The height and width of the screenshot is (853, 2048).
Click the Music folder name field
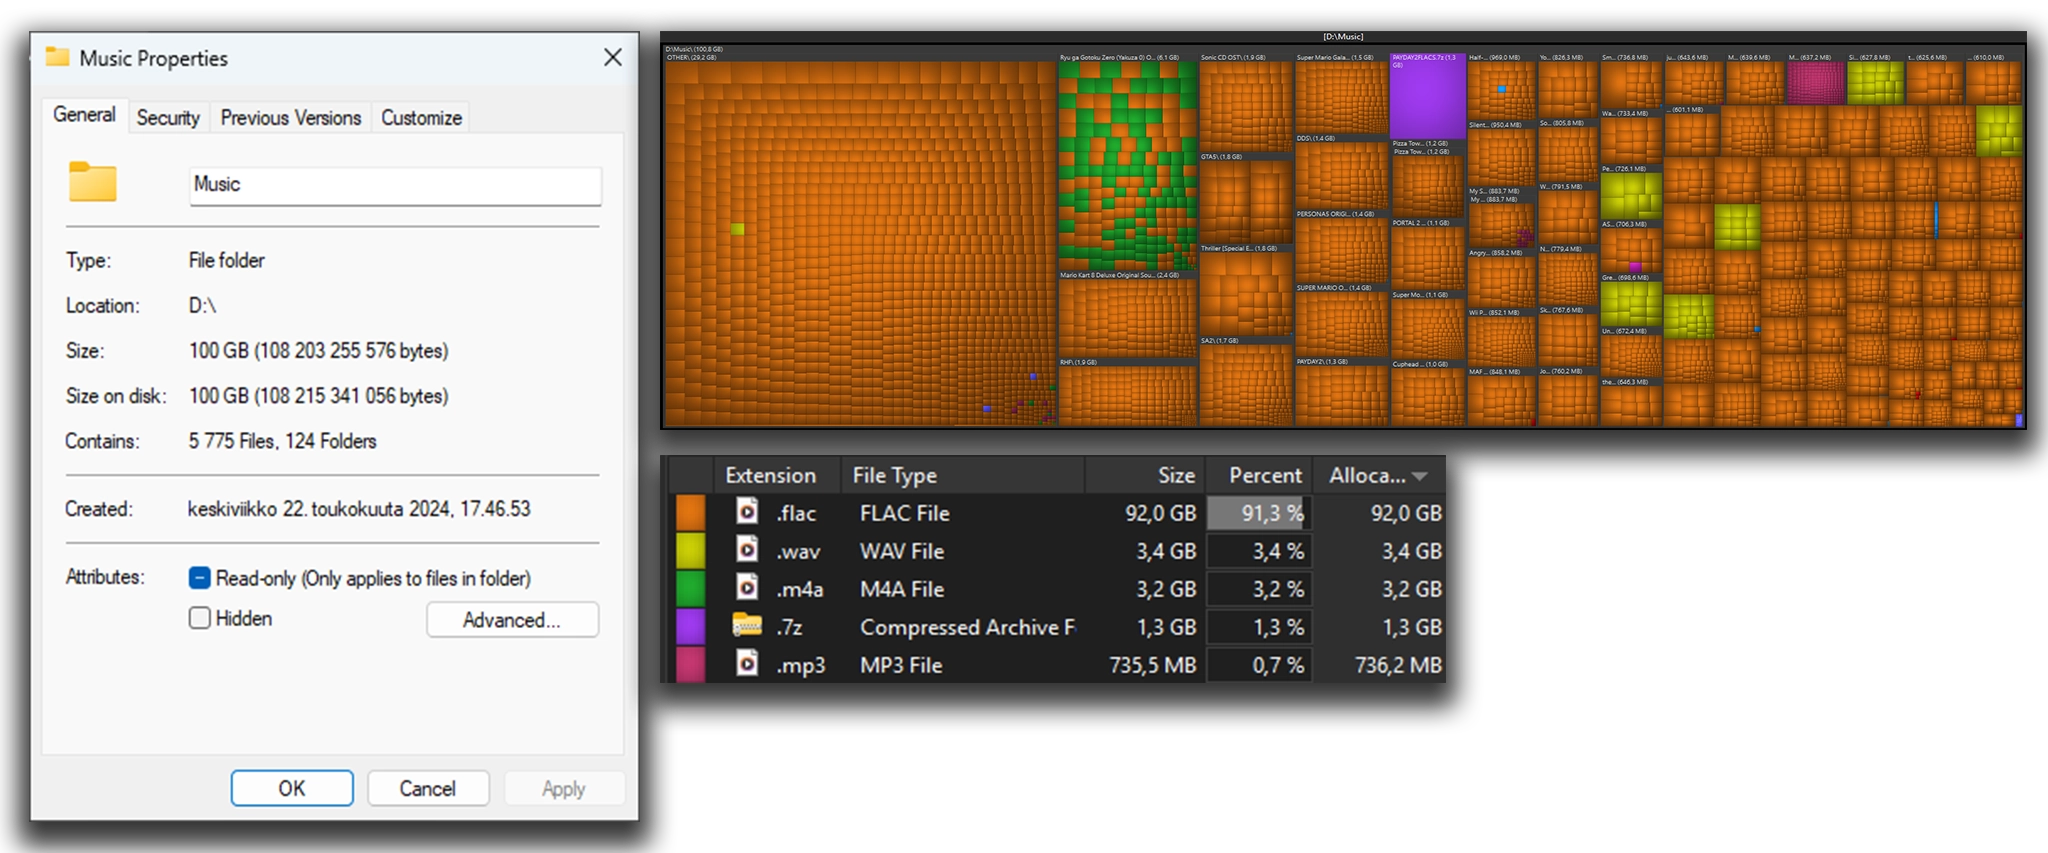tap(395, 185)
